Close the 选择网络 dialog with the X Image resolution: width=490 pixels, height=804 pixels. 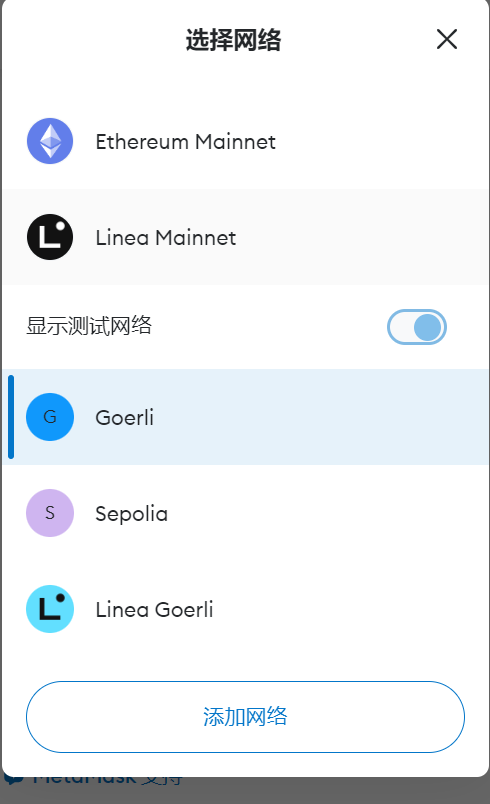click(446, 39)
